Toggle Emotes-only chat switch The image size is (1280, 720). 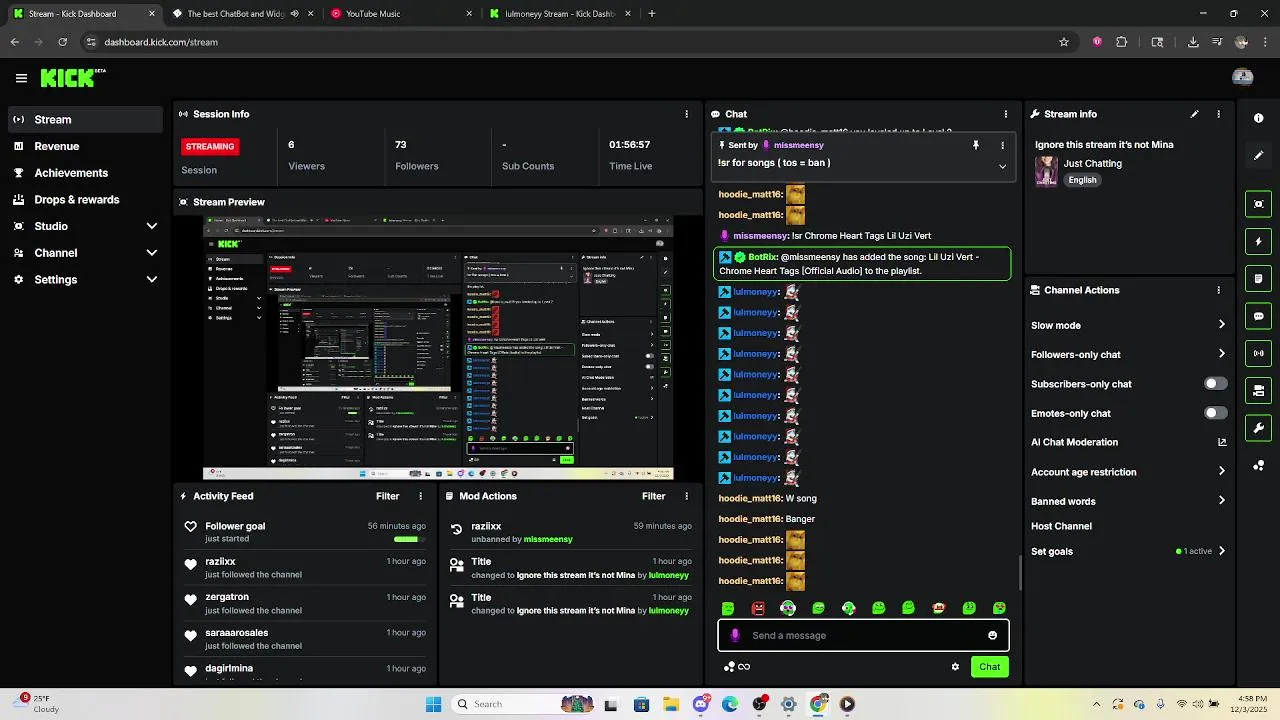(1215, 413)
